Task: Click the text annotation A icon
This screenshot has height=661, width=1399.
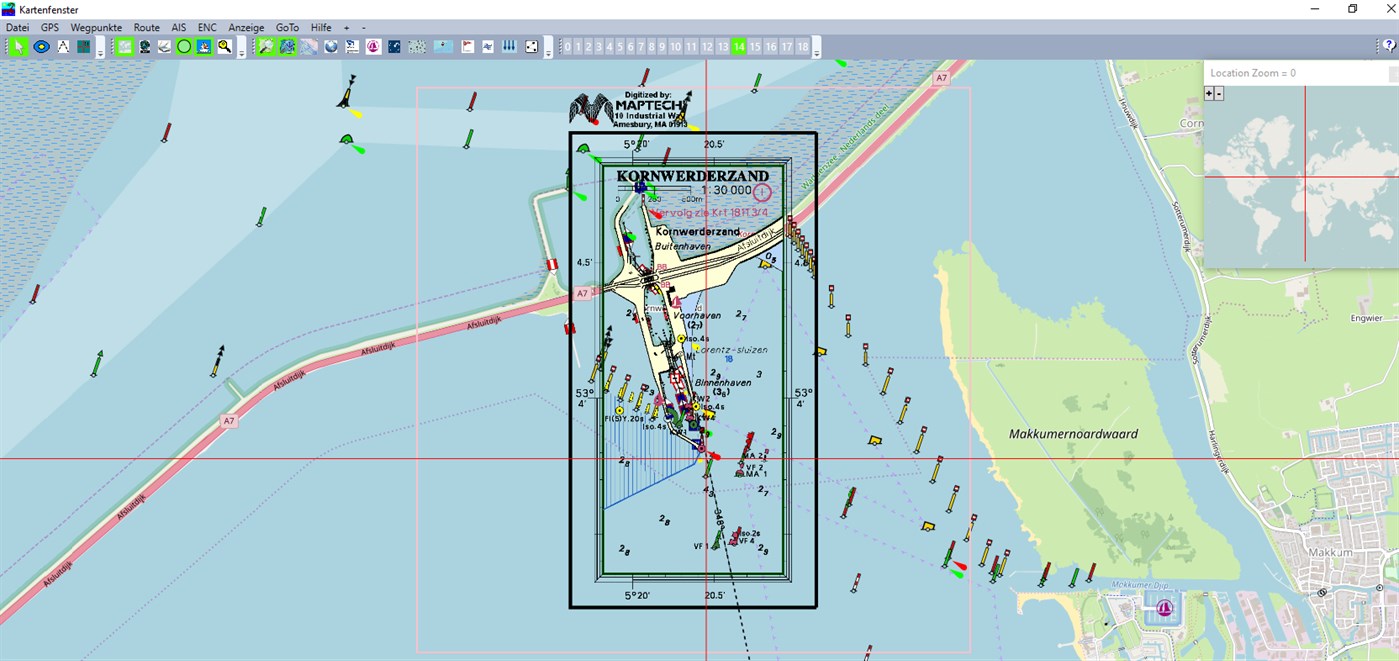Action: point(62,46)
